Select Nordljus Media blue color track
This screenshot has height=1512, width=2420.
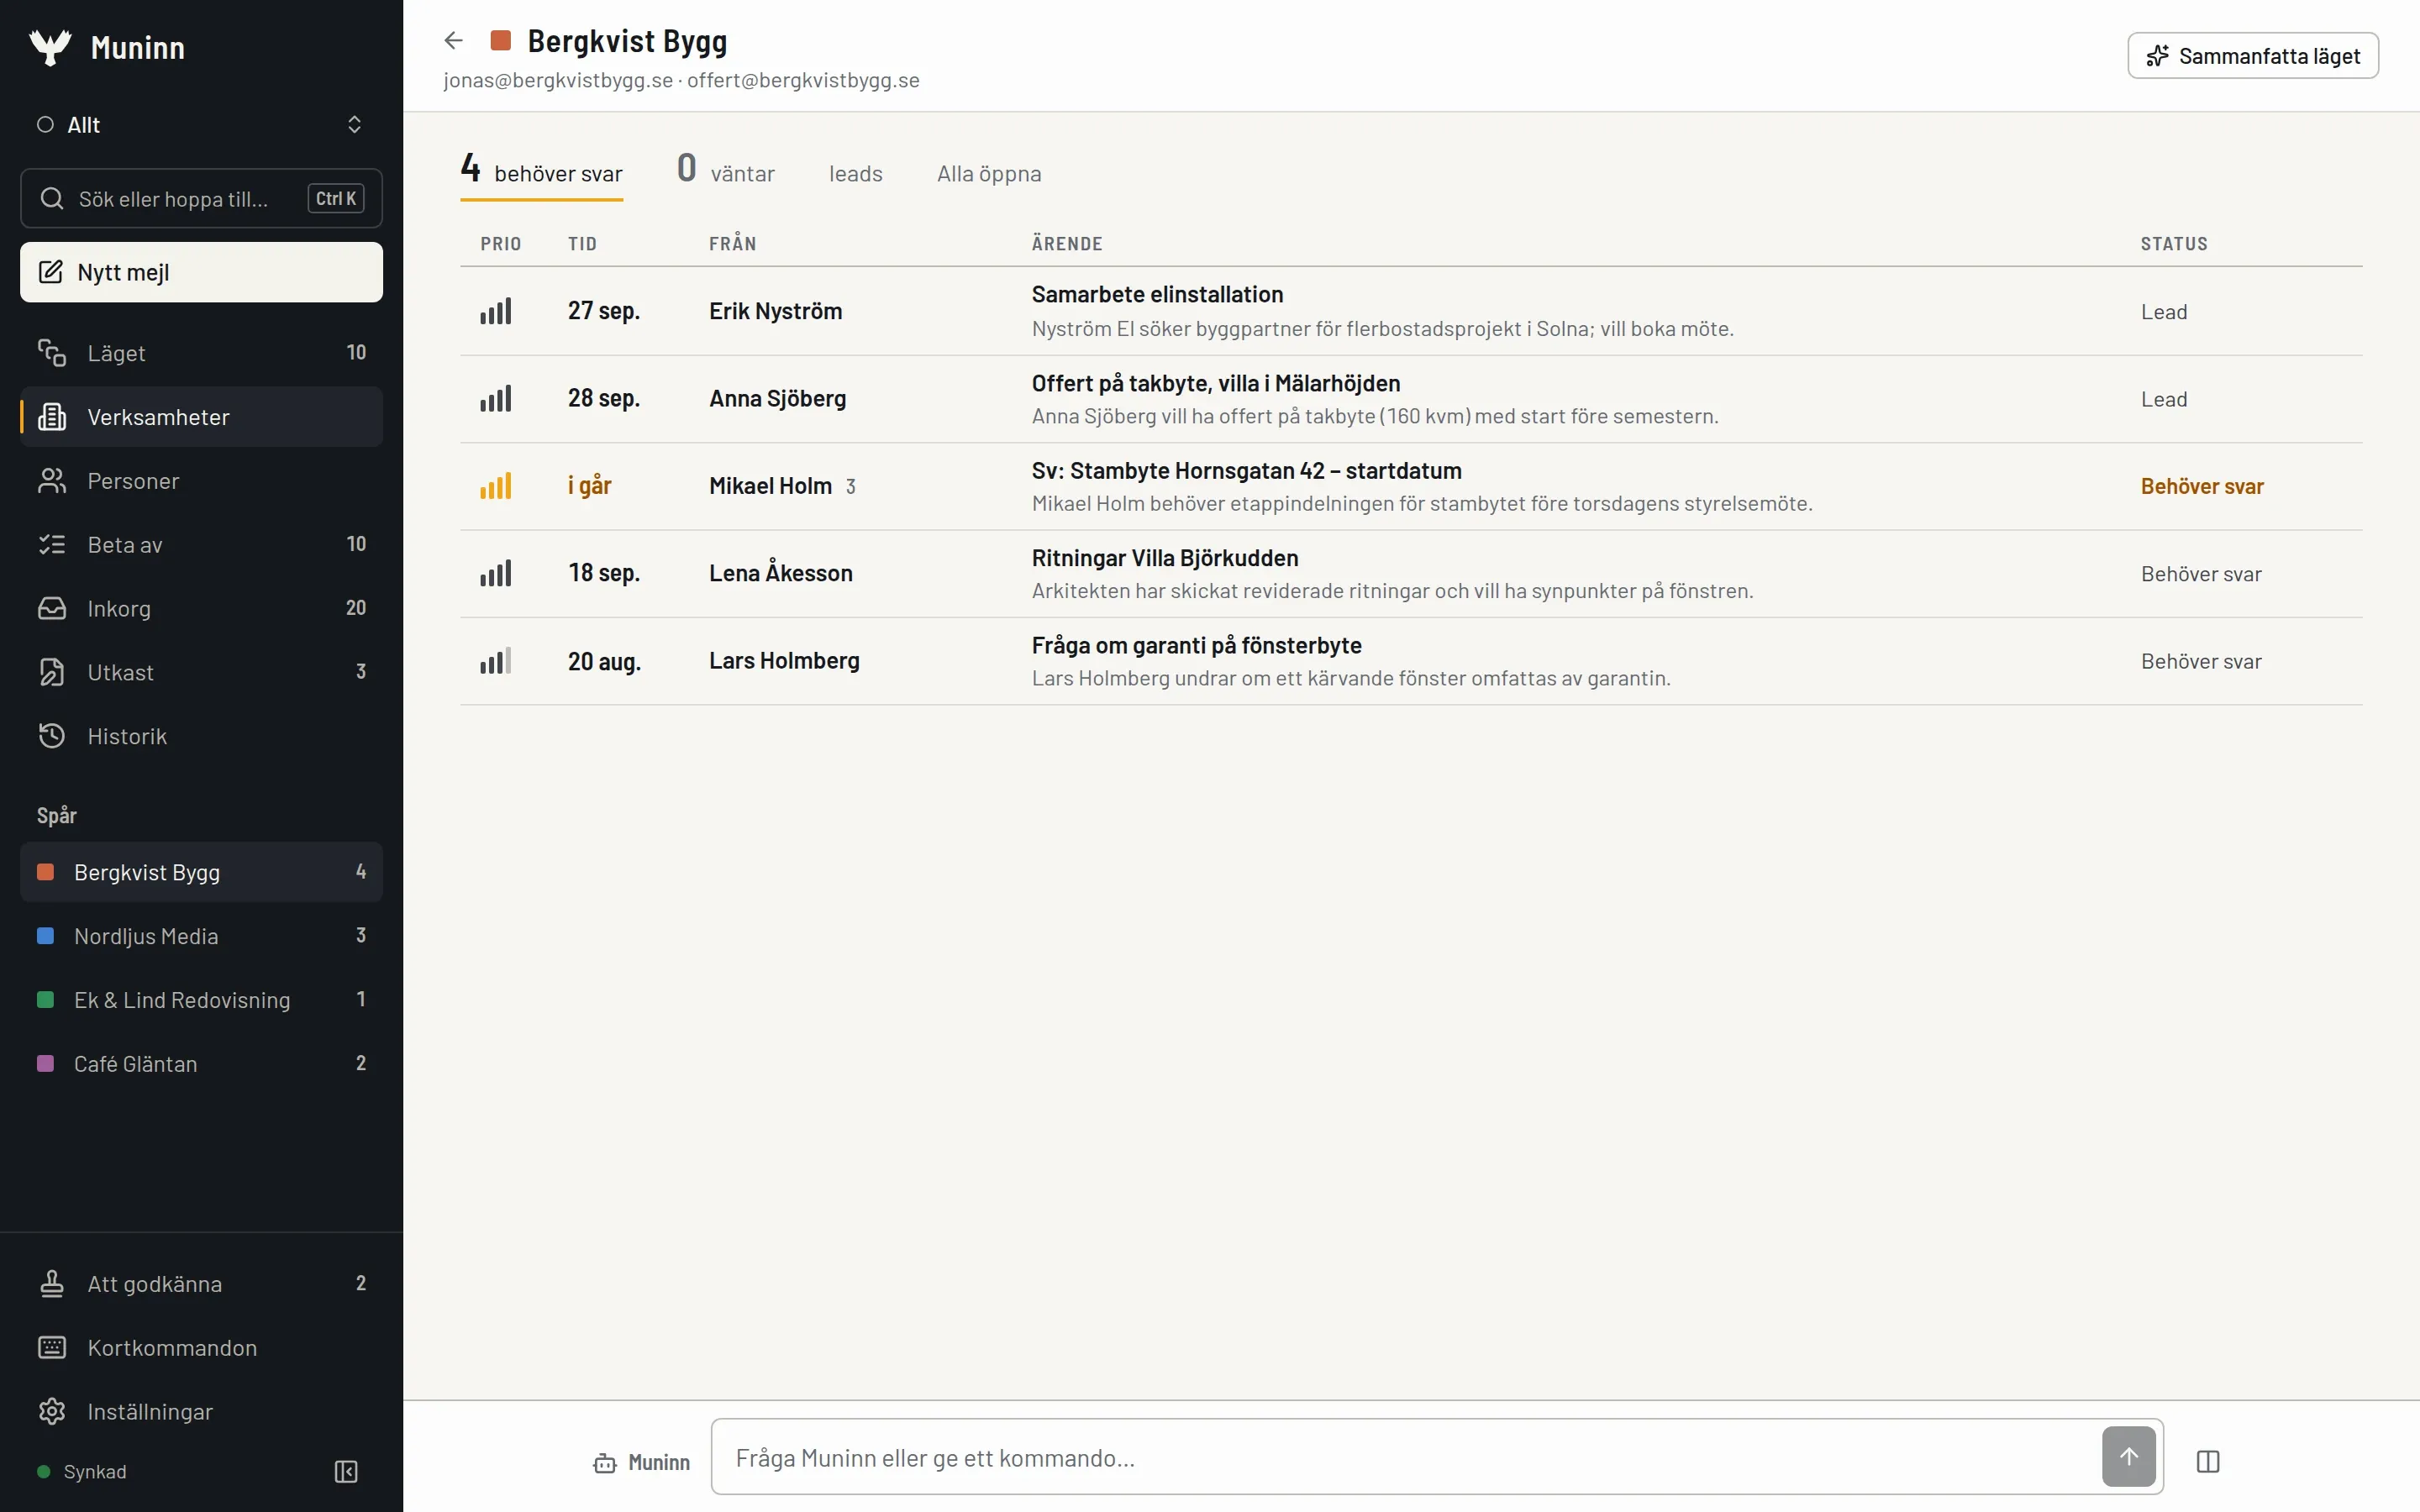(201, 936)
